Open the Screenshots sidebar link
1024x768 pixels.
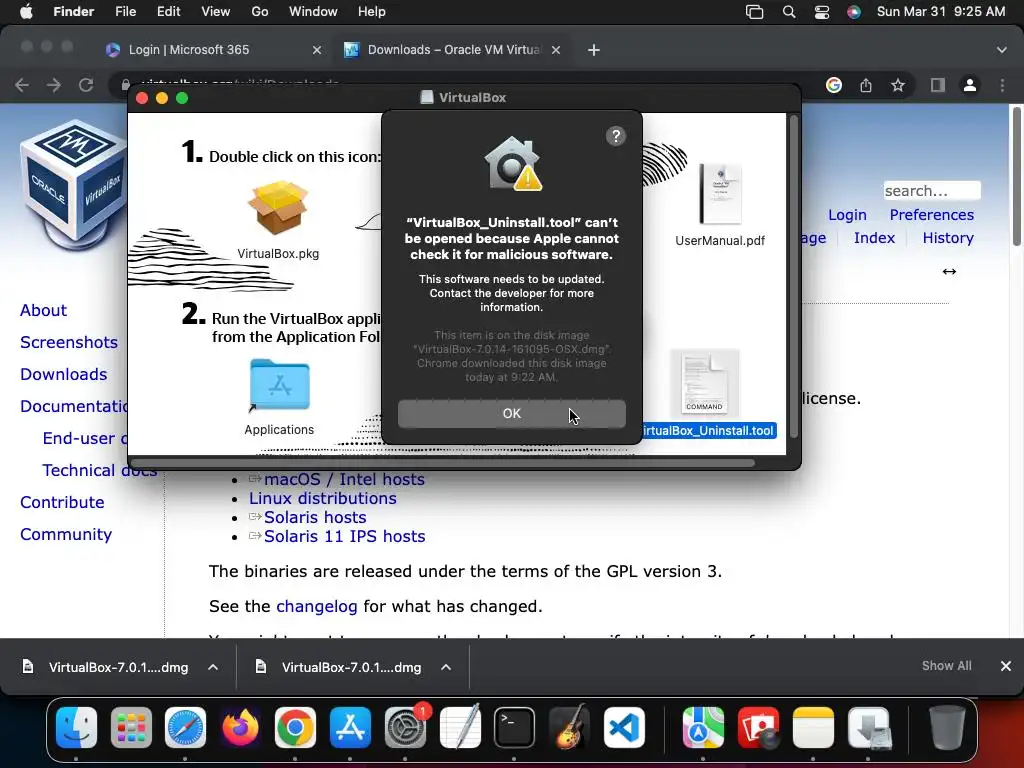coord(69,342)
